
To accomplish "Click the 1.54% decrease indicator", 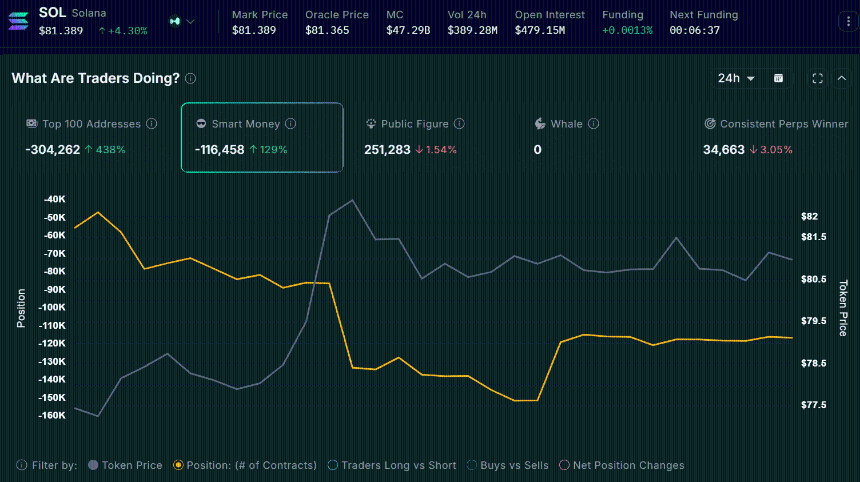I will (436, 150).
